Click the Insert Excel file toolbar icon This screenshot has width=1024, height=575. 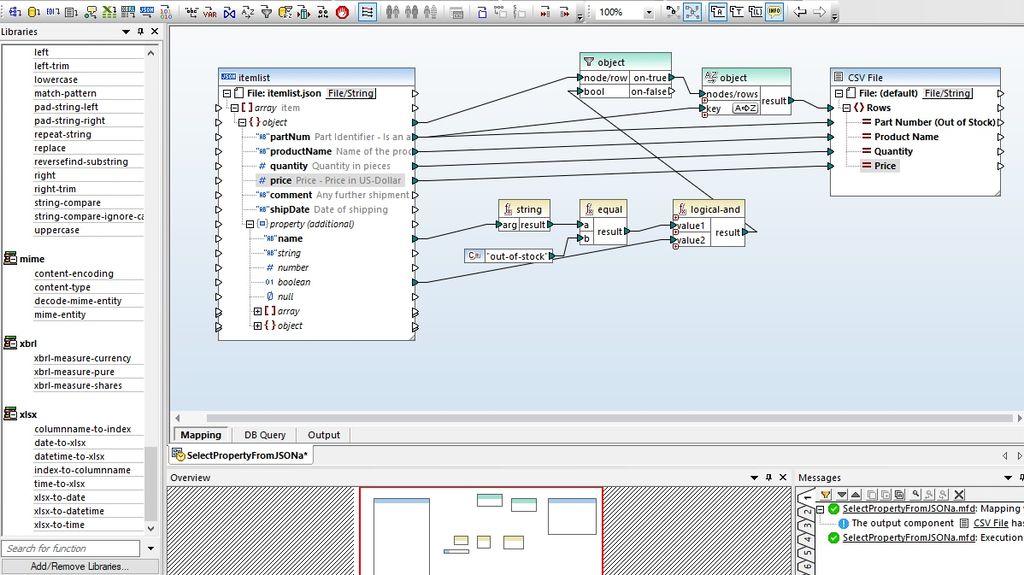point(109,13)
